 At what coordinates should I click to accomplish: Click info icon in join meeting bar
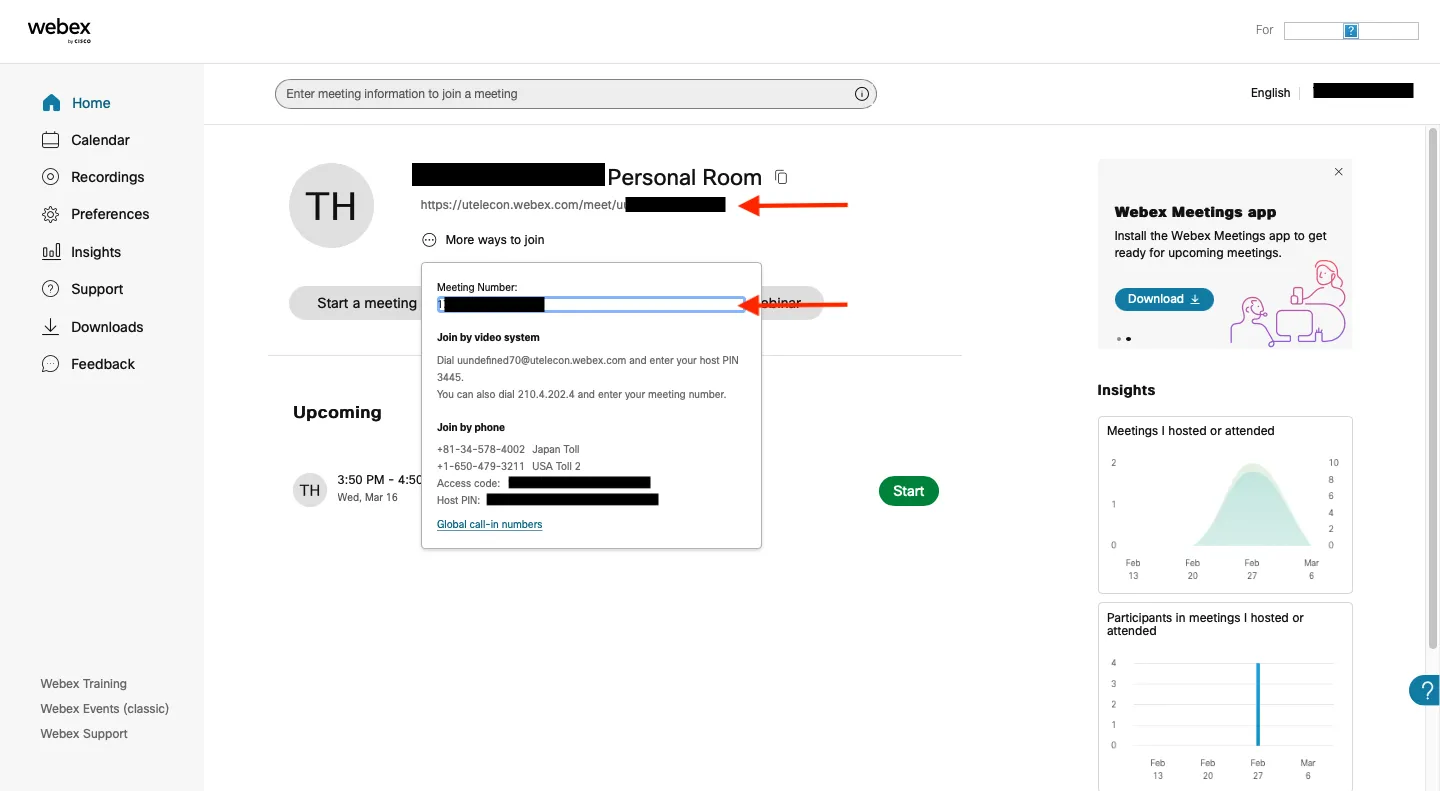click(x=861, y=94)
